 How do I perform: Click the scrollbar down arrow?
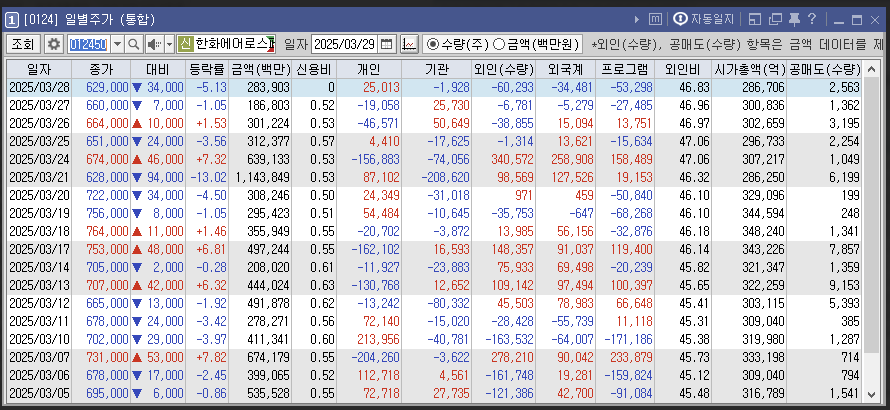click(871, 395)
